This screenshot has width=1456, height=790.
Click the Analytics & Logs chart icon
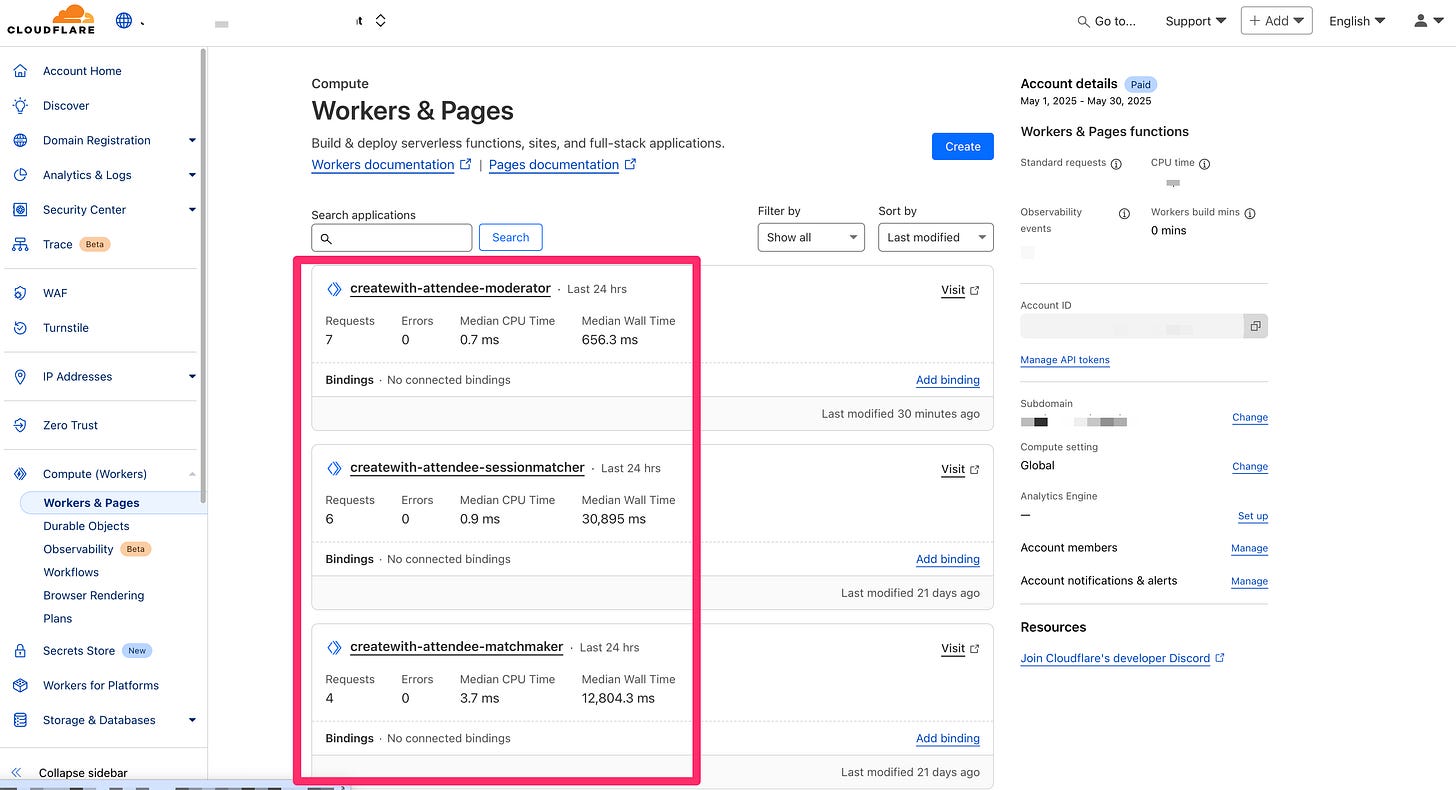point(20,175)
